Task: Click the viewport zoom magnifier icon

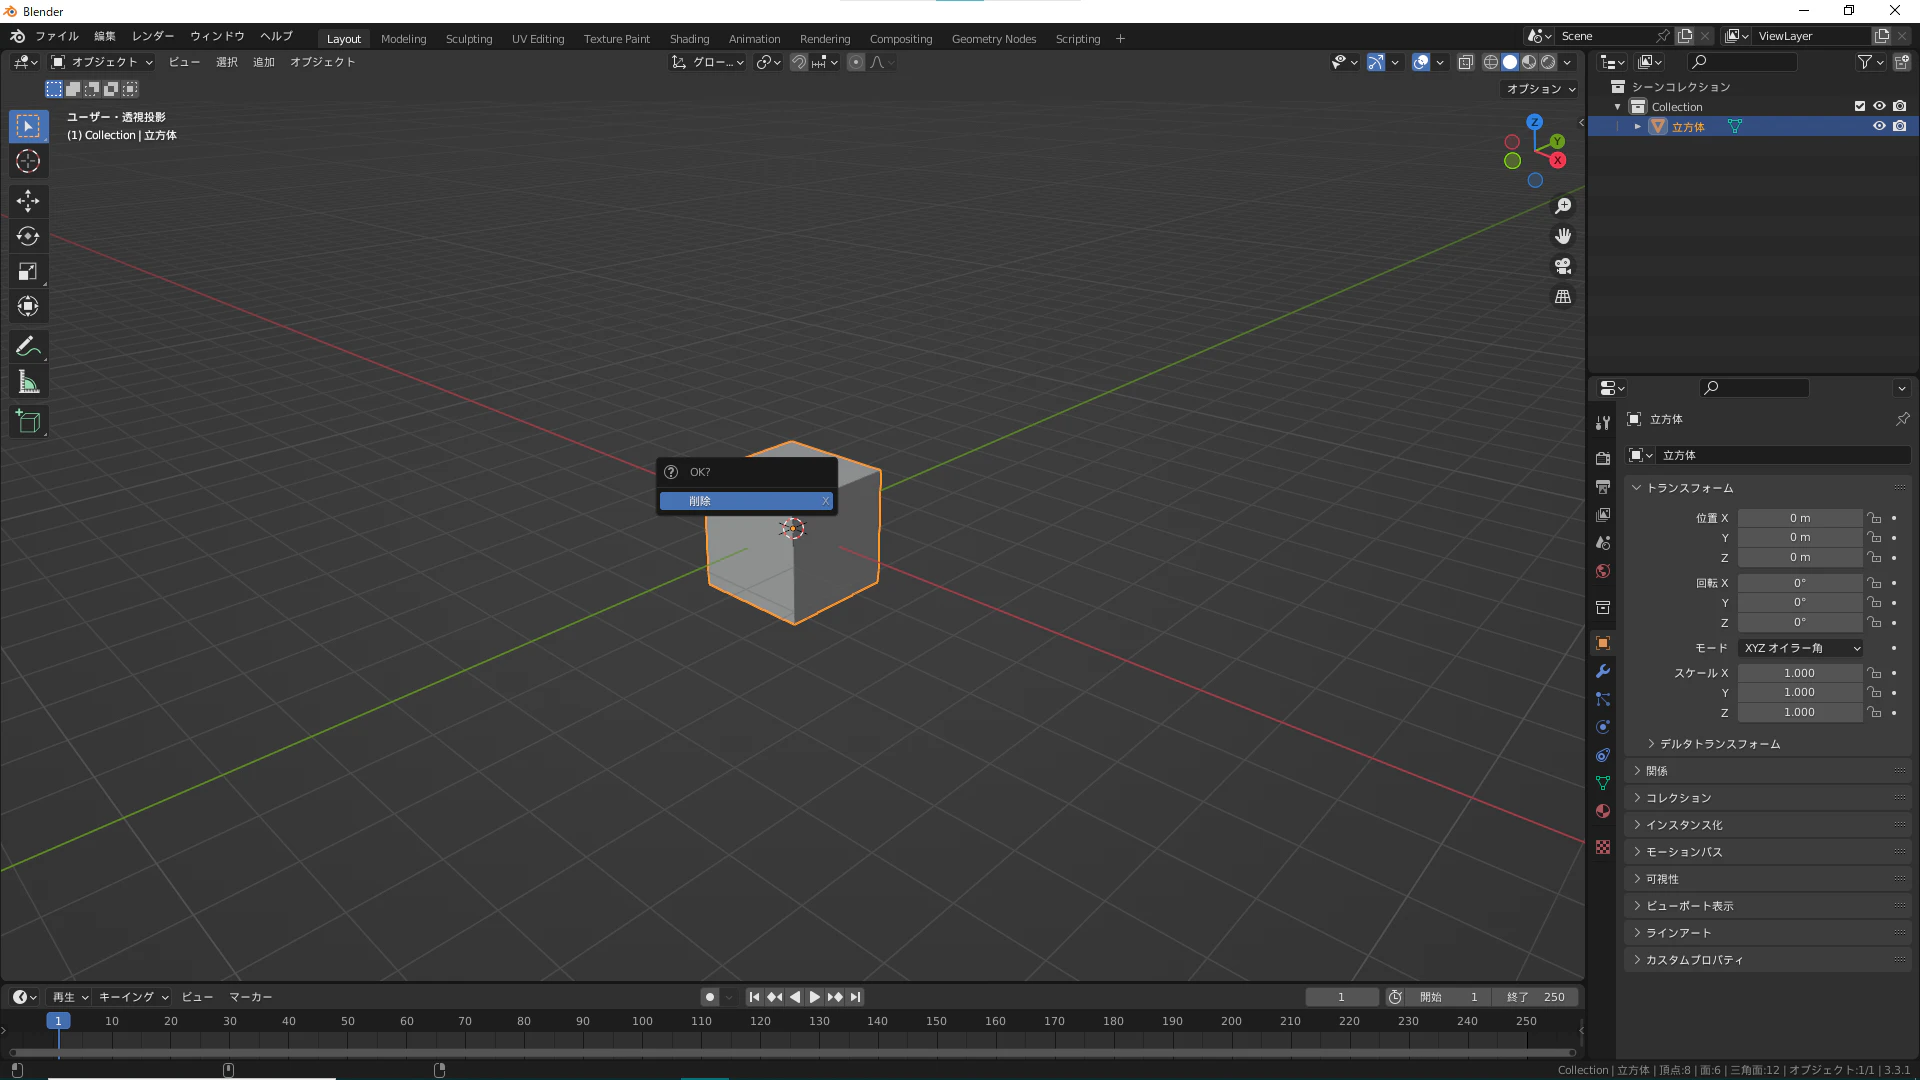Action: (x=1563, y=206)
